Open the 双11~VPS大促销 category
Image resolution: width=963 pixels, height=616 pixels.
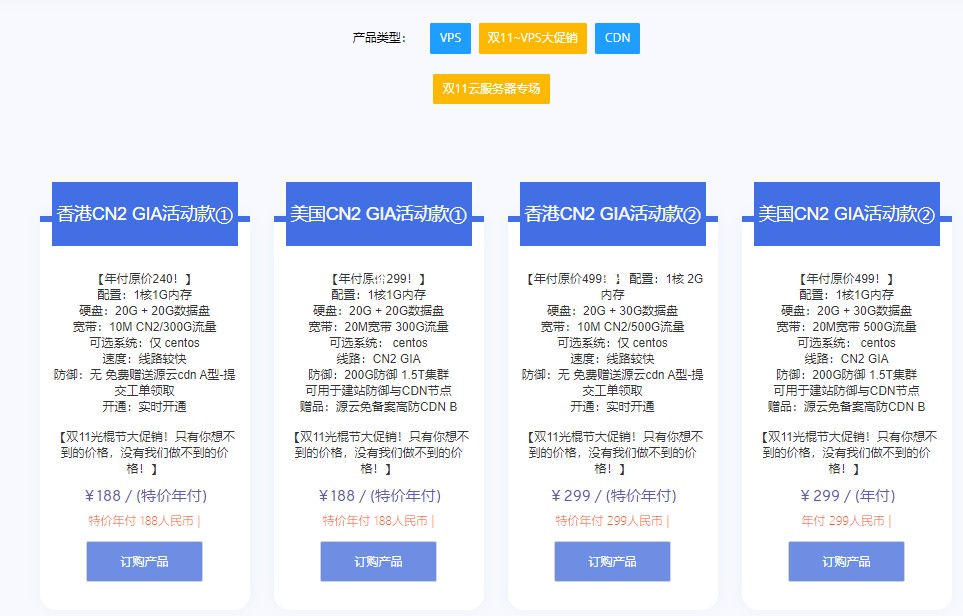pyautogui.click(x=532, y=38)
